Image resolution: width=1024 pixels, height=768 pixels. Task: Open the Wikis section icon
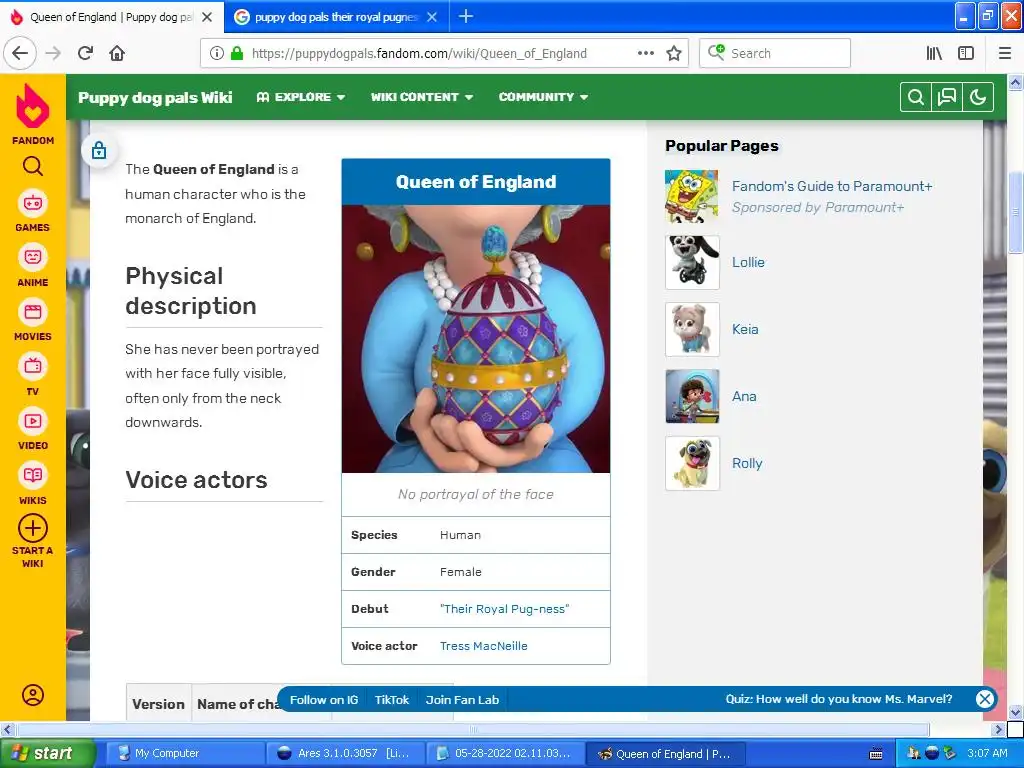[33, 475]
